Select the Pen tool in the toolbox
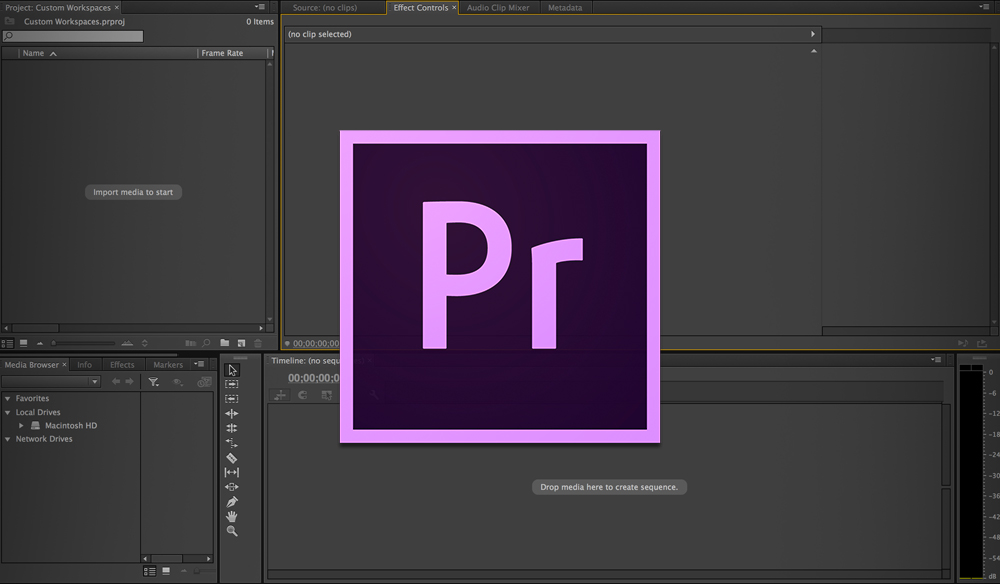 pyautogui.click(x=232, y=502)
